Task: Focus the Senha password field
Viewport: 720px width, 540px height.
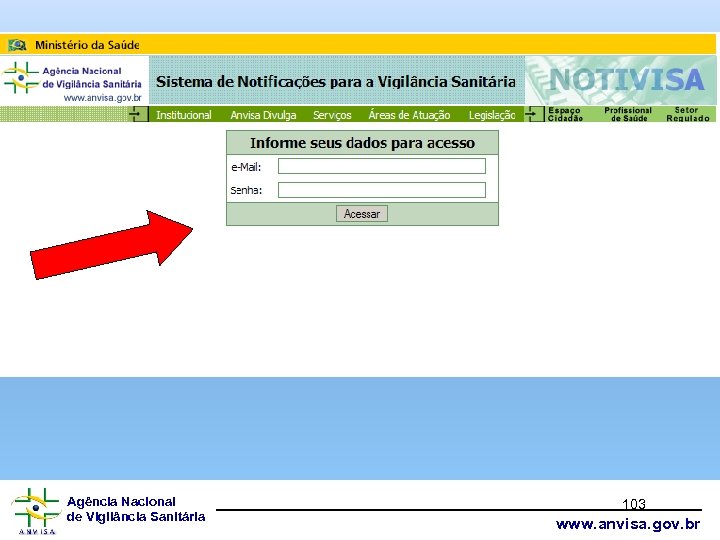Action: 382,190
